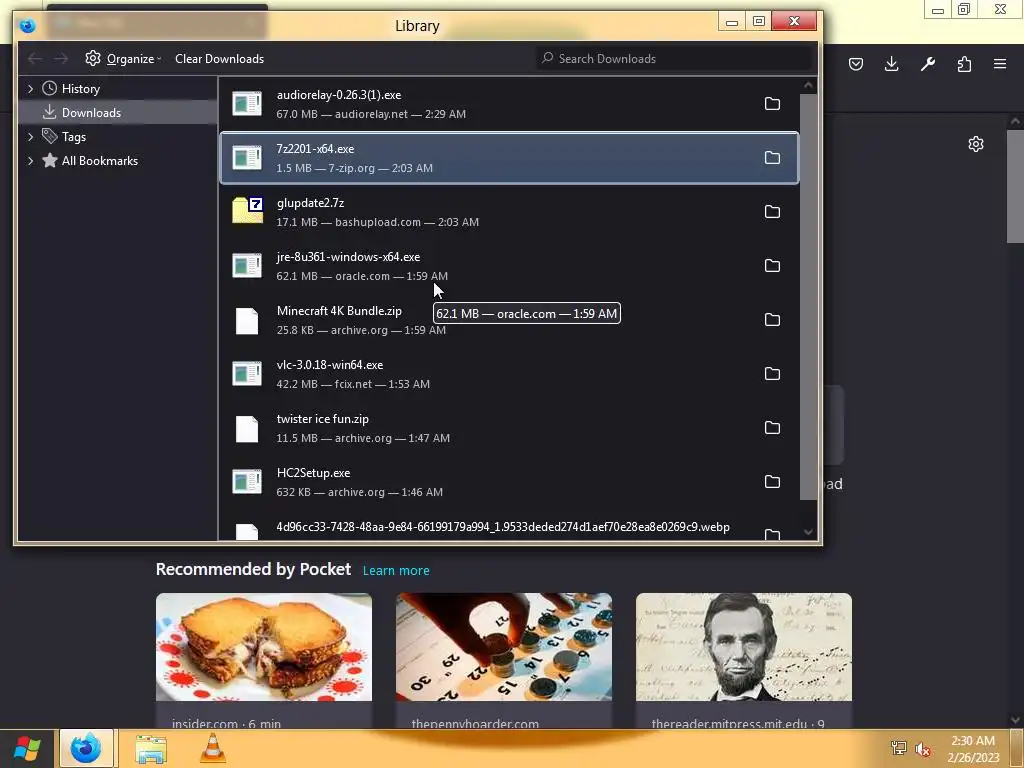Open the Organize dropdown menu
The image size is (1024, 768).
[x=123, y=59]
